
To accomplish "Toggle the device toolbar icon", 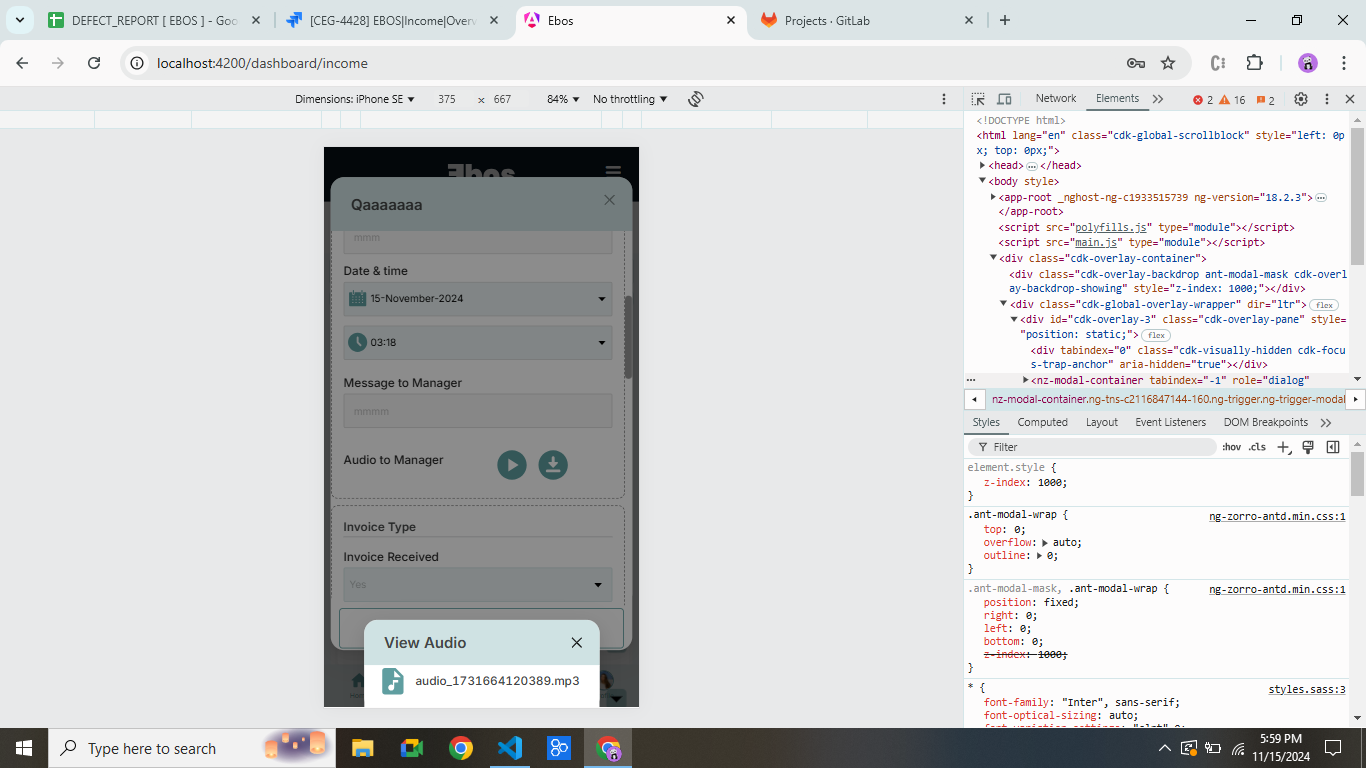I will [1004, 99].
